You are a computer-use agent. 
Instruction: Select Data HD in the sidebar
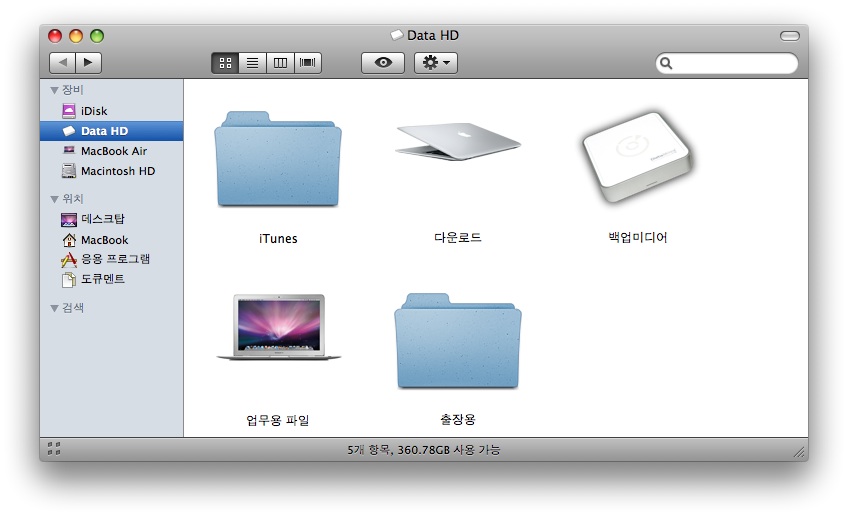pos(111,131)
